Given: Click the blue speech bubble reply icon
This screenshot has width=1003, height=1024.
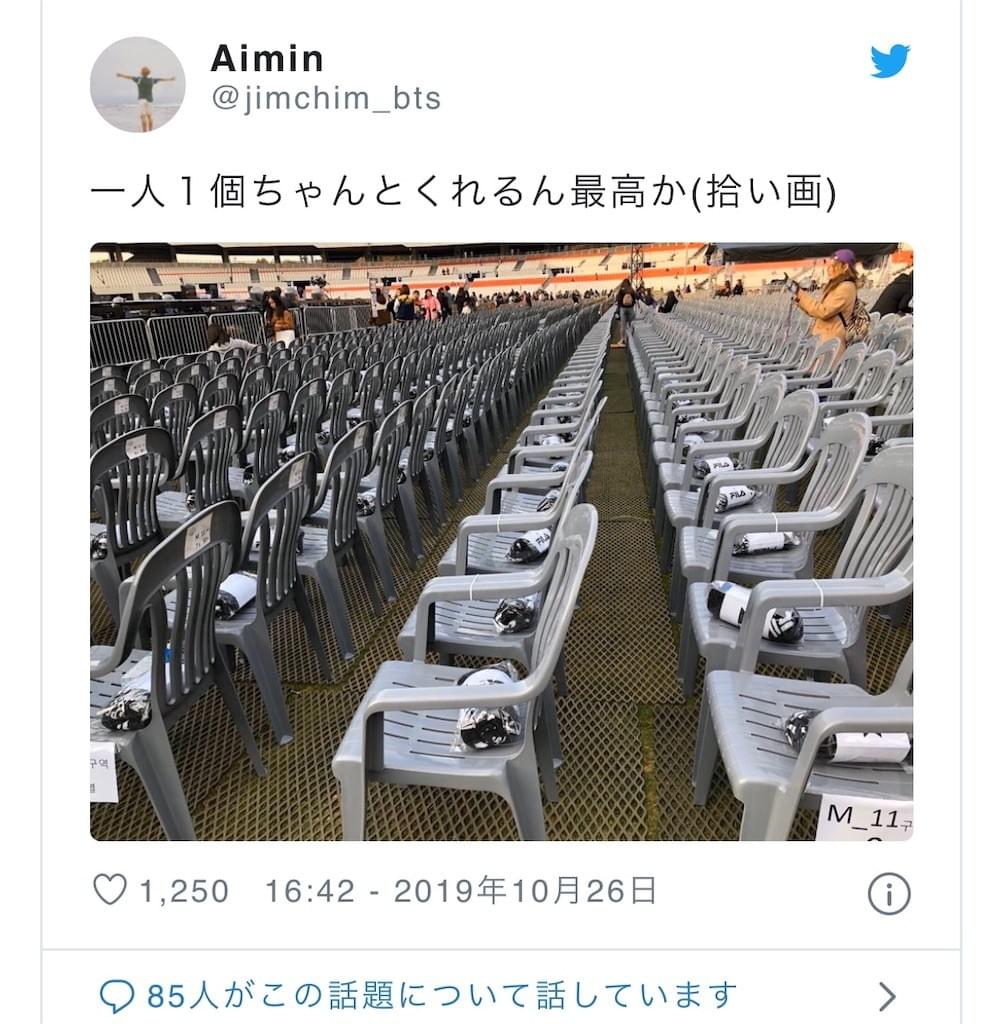Looking at the screenshot, I should [x=116, y=997].
